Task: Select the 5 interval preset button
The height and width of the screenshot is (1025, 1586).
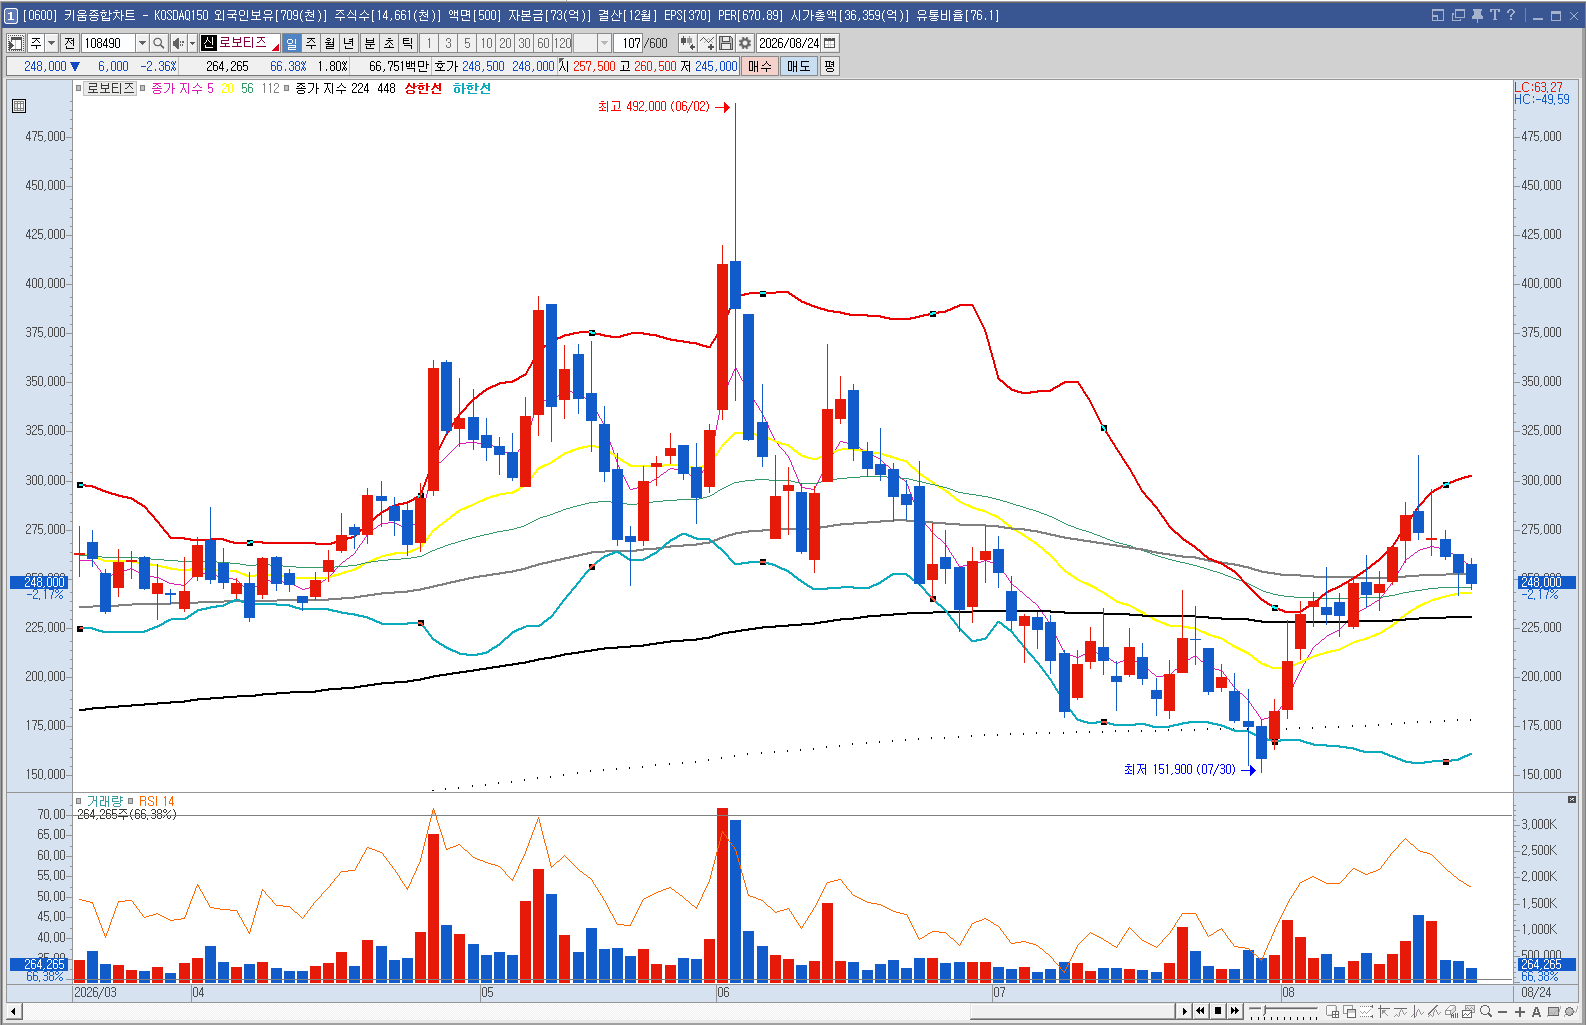Action: pos(467,43)
